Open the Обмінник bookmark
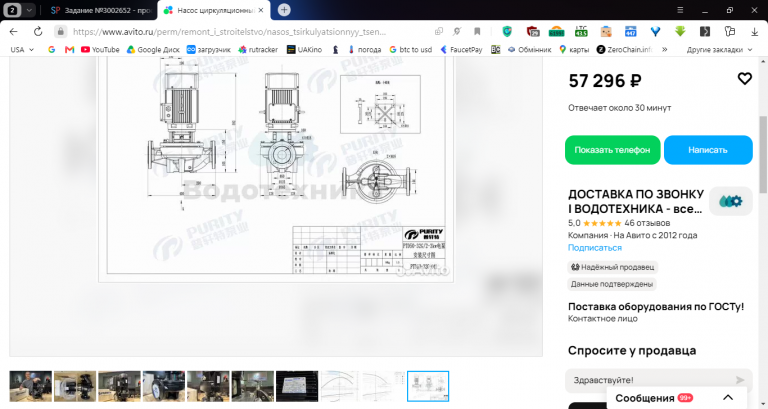The image size is (768, 409). pyautogui.click(x=529, y=49)
